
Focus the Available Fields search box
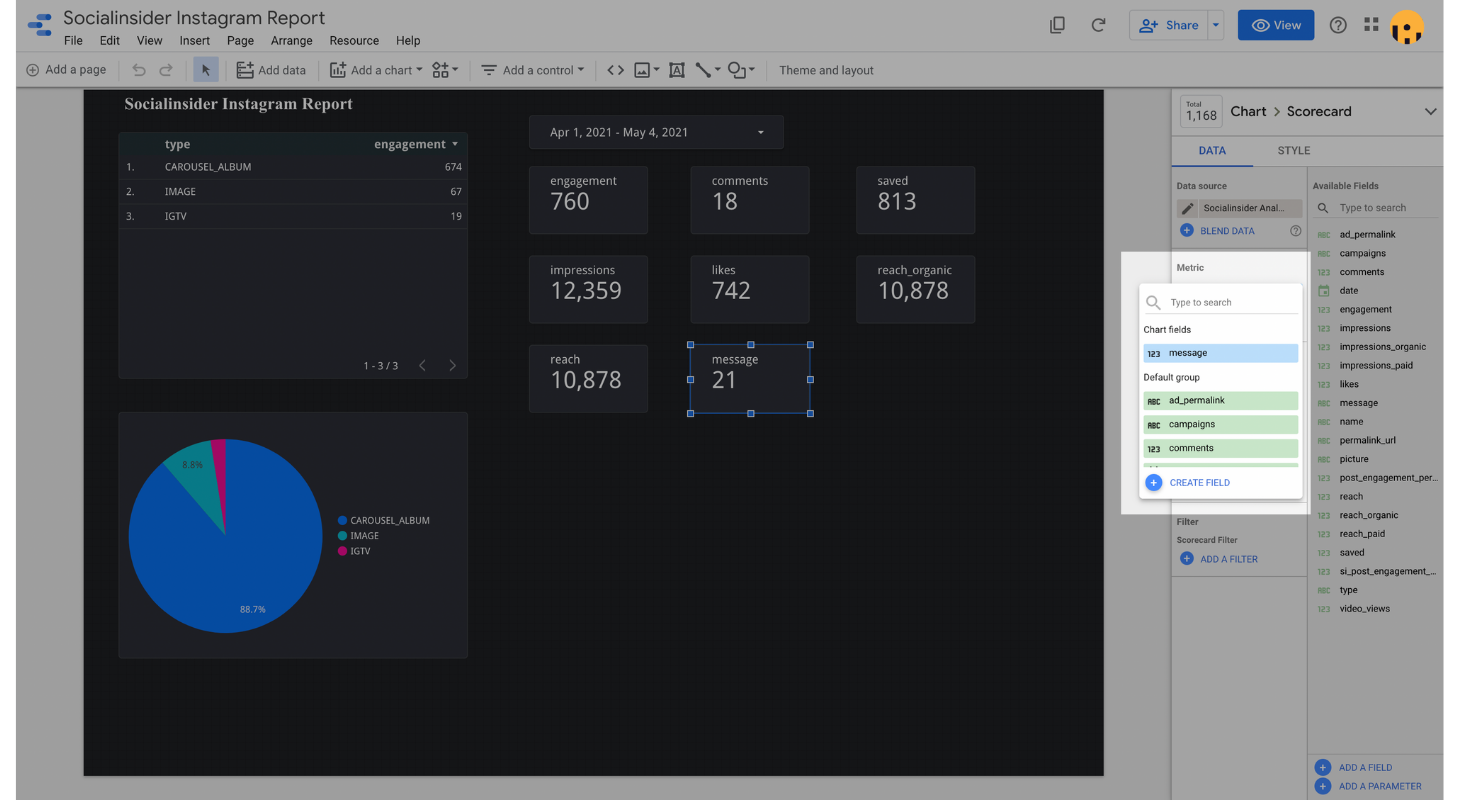1376,208
